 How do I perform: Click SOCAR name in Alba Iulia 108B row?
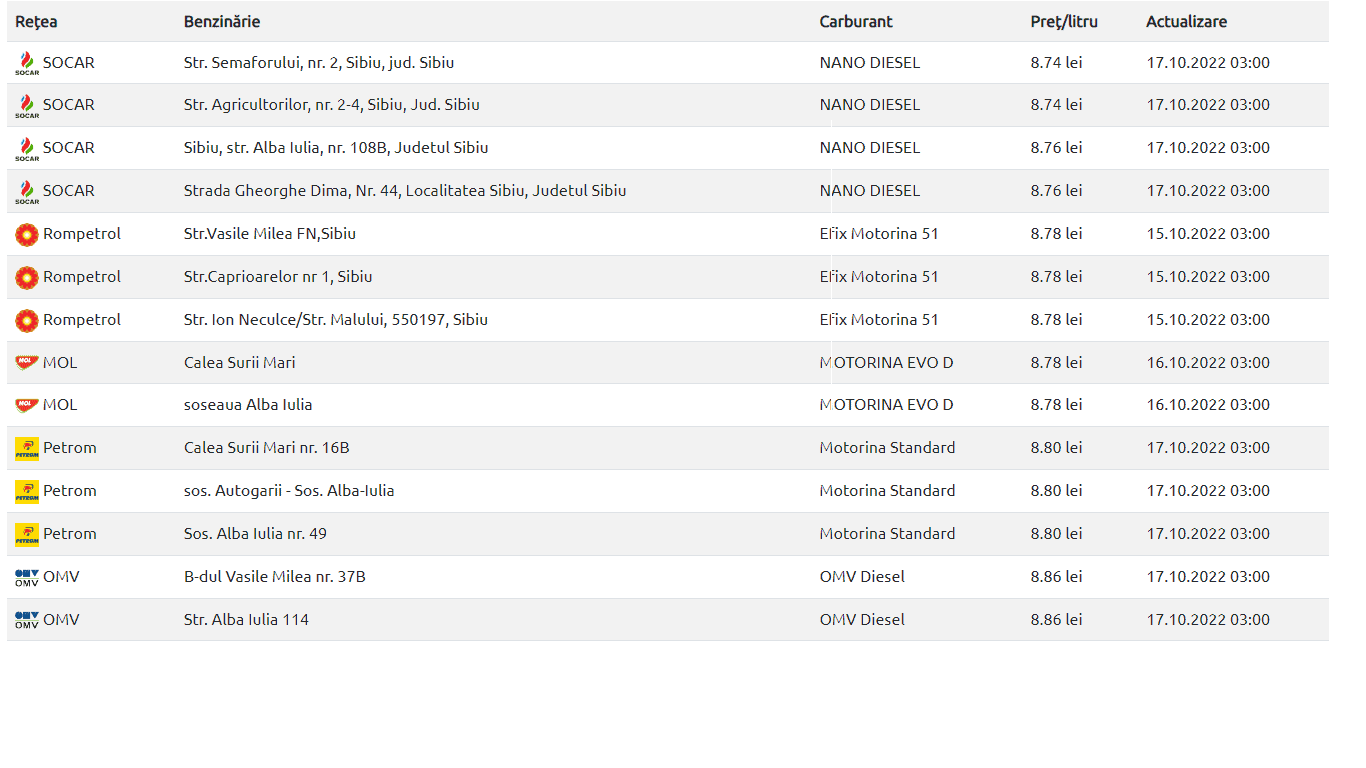(x=69, y=147)
